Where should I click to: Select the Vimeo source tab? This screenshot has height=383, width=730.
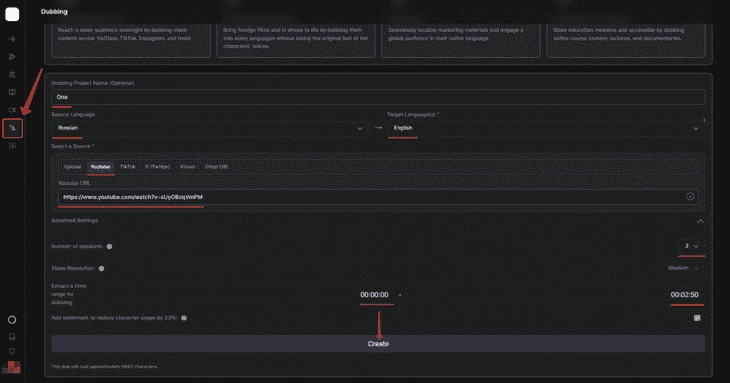pyautogui.click(x=187, y=167)
